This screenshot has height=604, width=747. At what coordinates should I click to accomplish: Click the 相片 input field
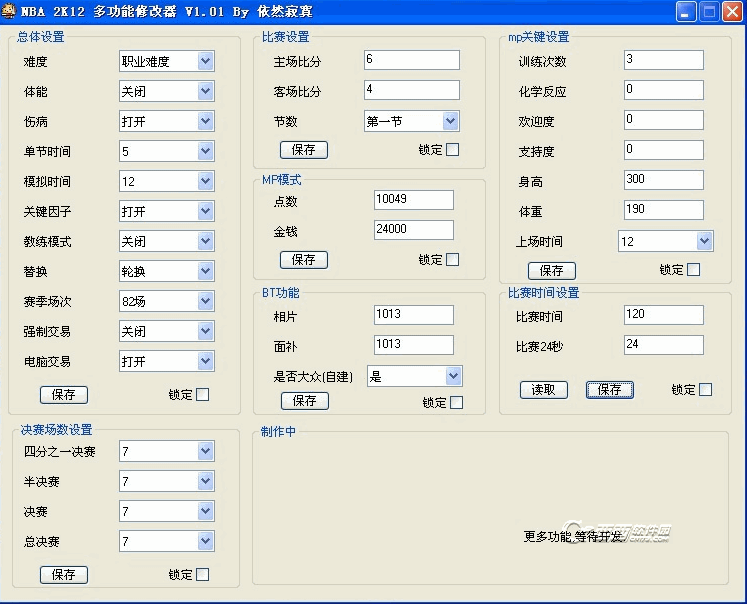click(x=414, y=315)
